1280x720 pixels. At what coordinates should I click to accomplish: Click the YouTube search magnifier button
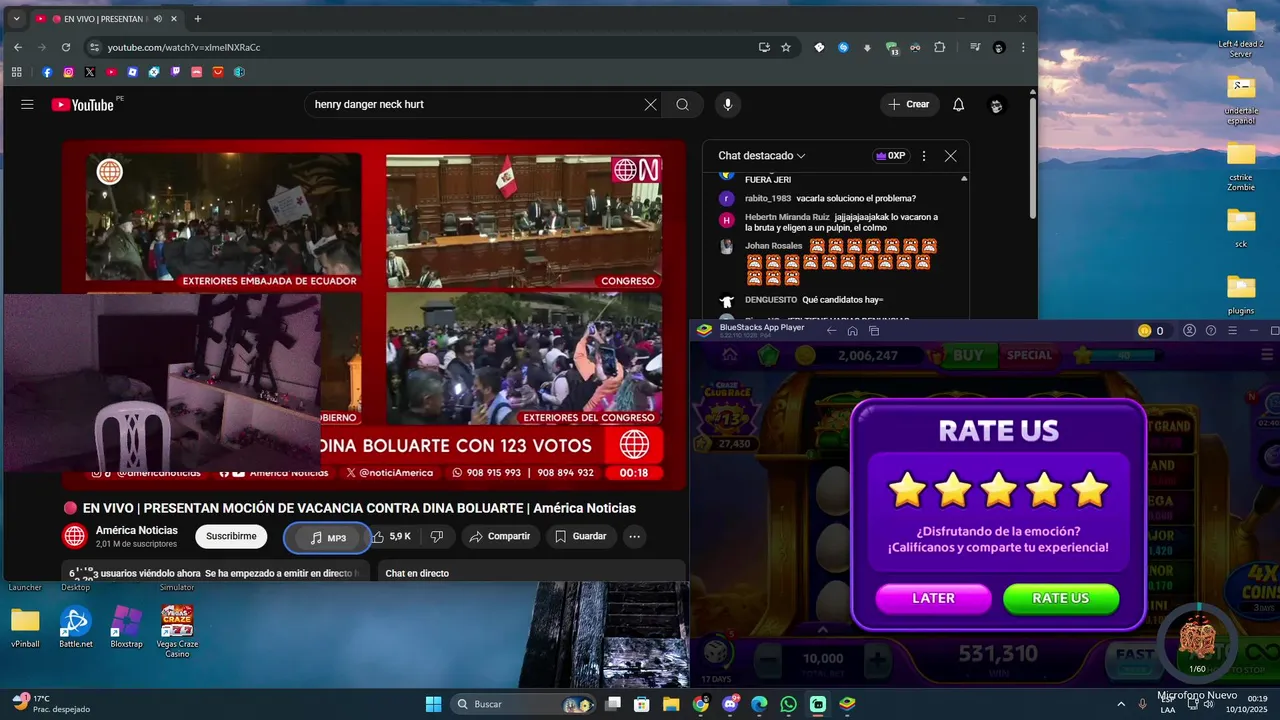click(x=682, y=104)
